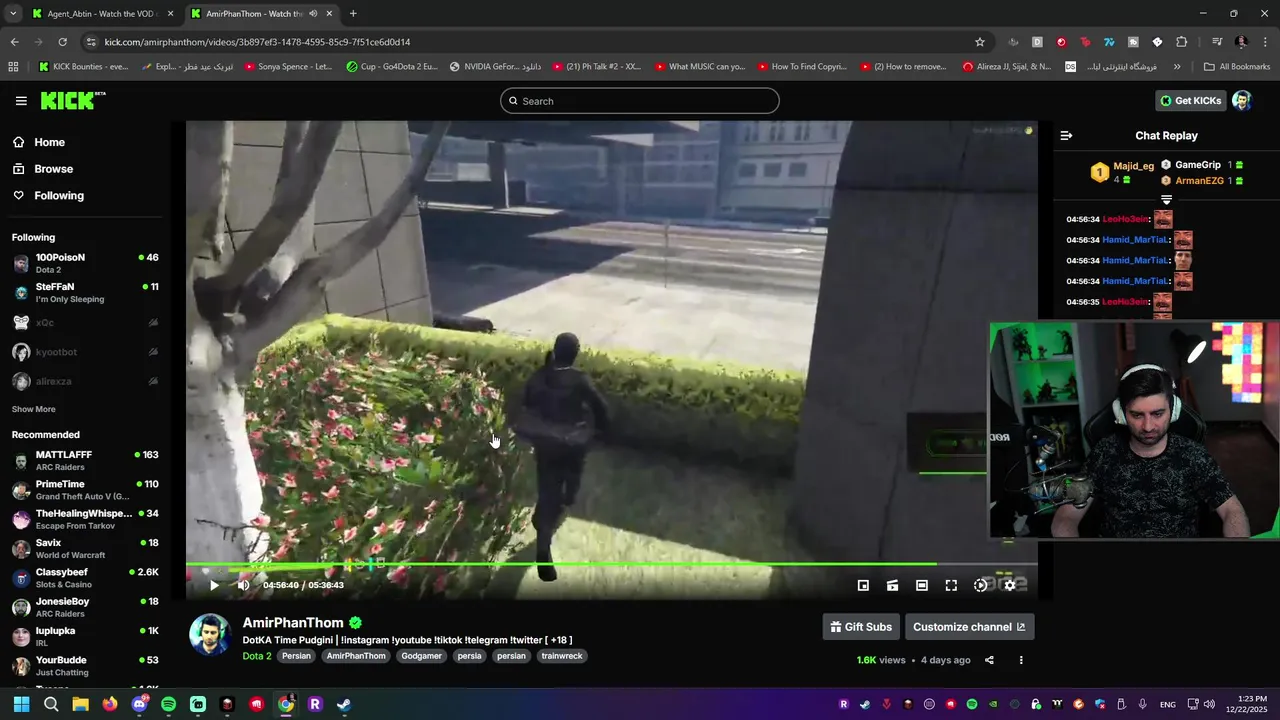The height and width of the screenshot is (720, 1280).
Task: Open KICK Bounties bookmark
Action: point(83,67)
